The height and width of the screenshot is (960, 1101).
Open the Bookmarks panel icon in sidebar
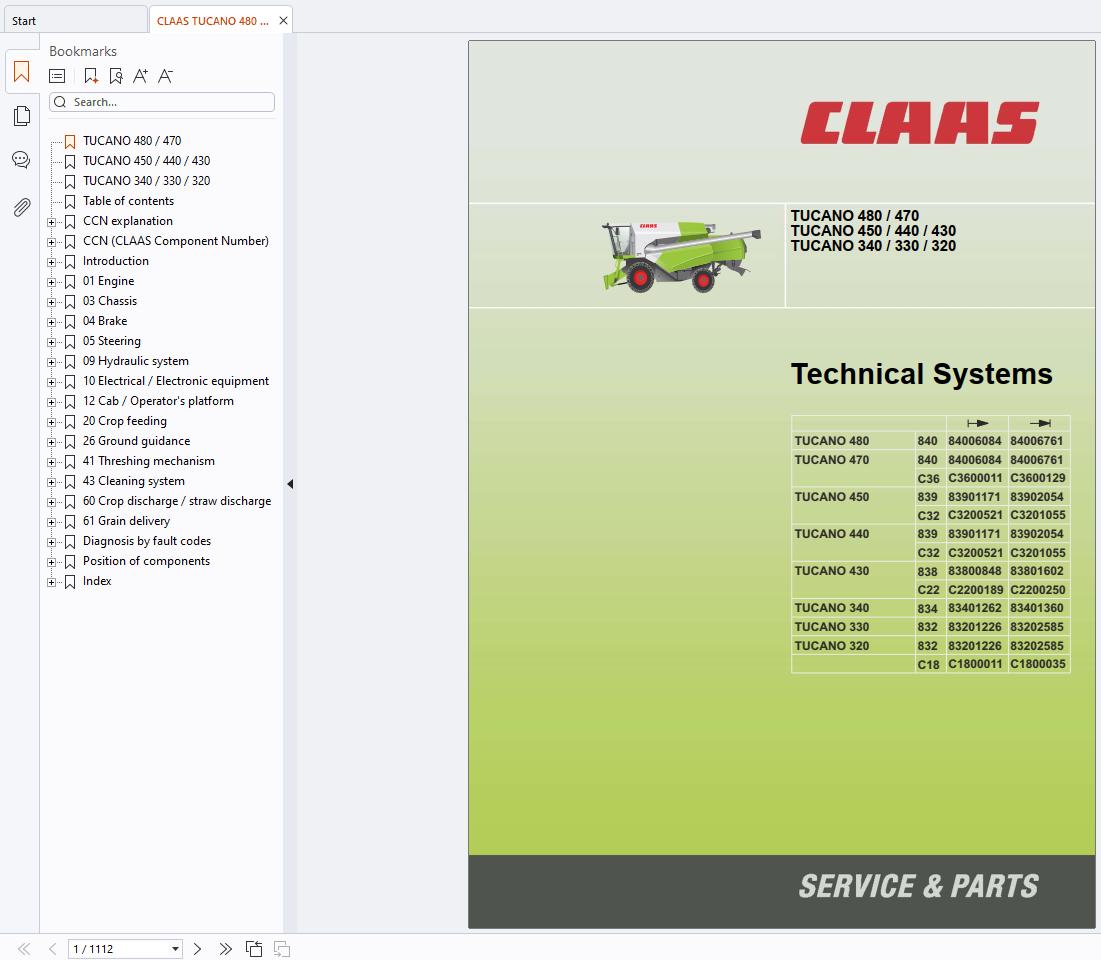(x=22, y=72)
